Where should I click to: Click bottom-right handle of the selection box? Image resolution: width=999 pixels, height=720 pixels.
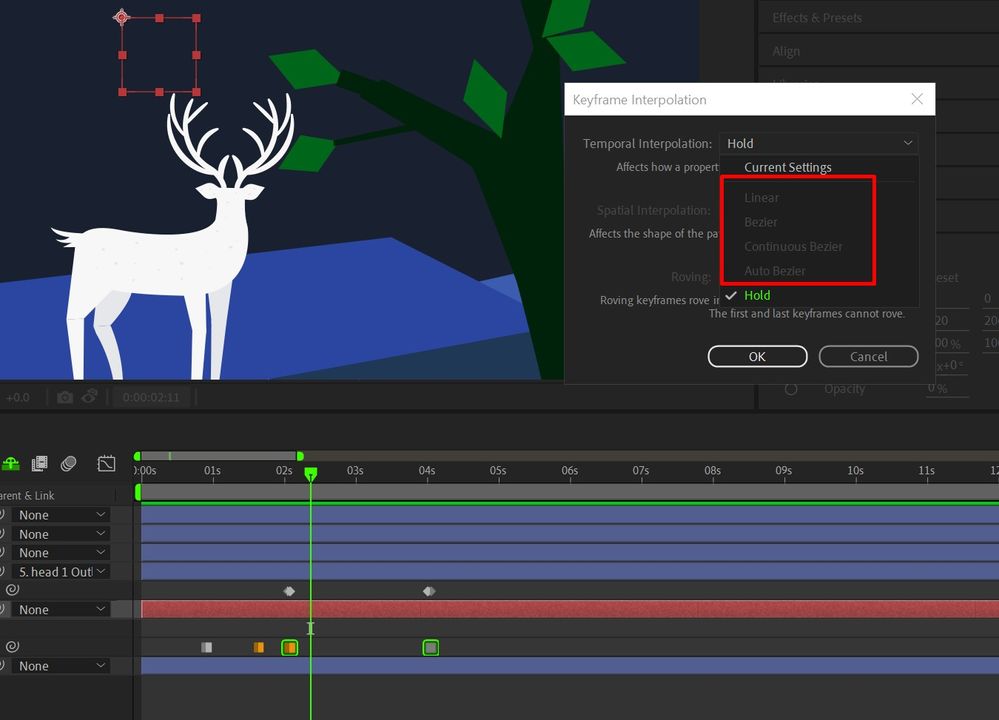pos(196,92)
